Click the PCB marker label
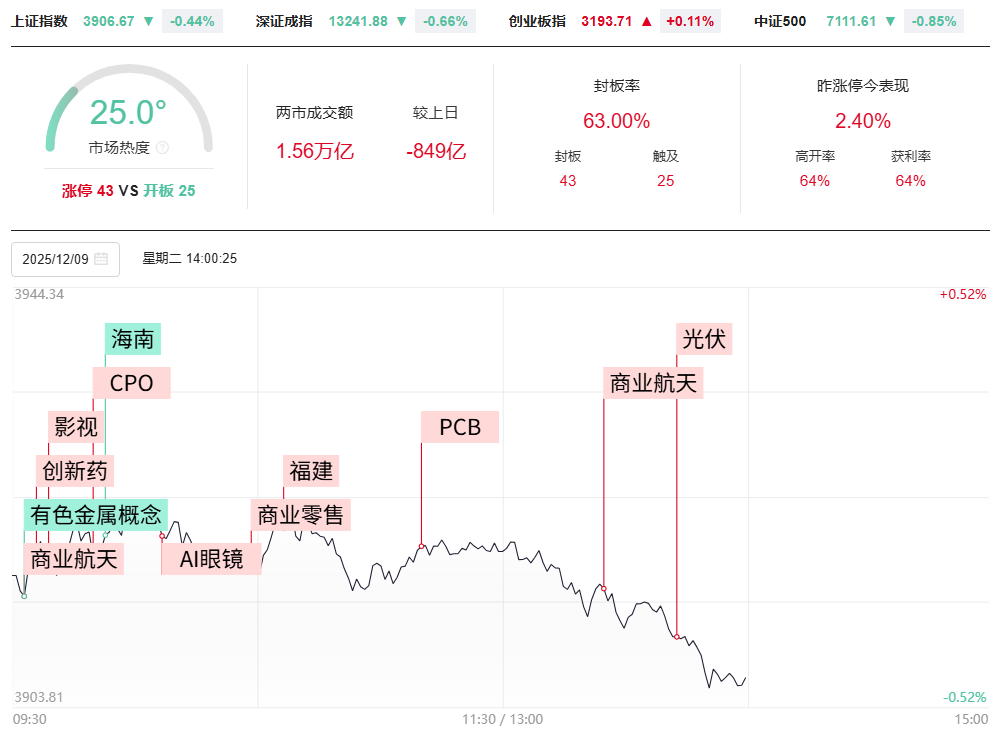This screenshot has height=736, width=1002. 460,427
